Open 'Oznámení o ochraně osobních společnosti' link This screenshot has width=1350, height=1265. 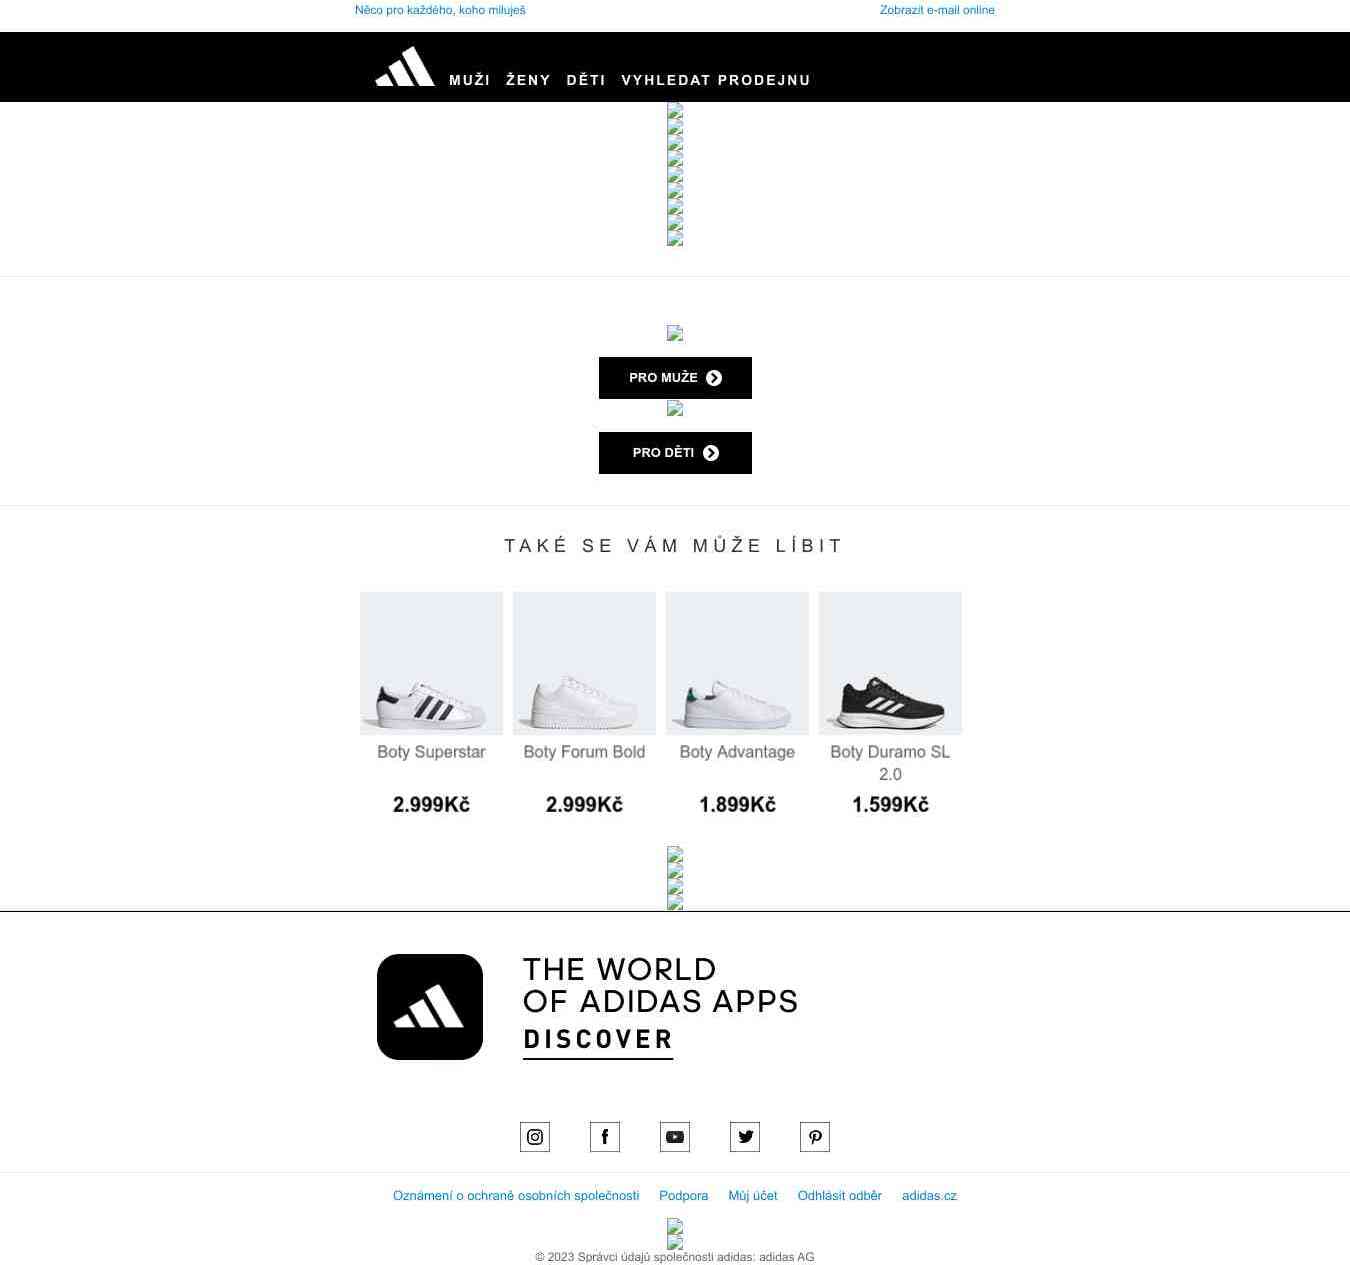(516, 1196)
